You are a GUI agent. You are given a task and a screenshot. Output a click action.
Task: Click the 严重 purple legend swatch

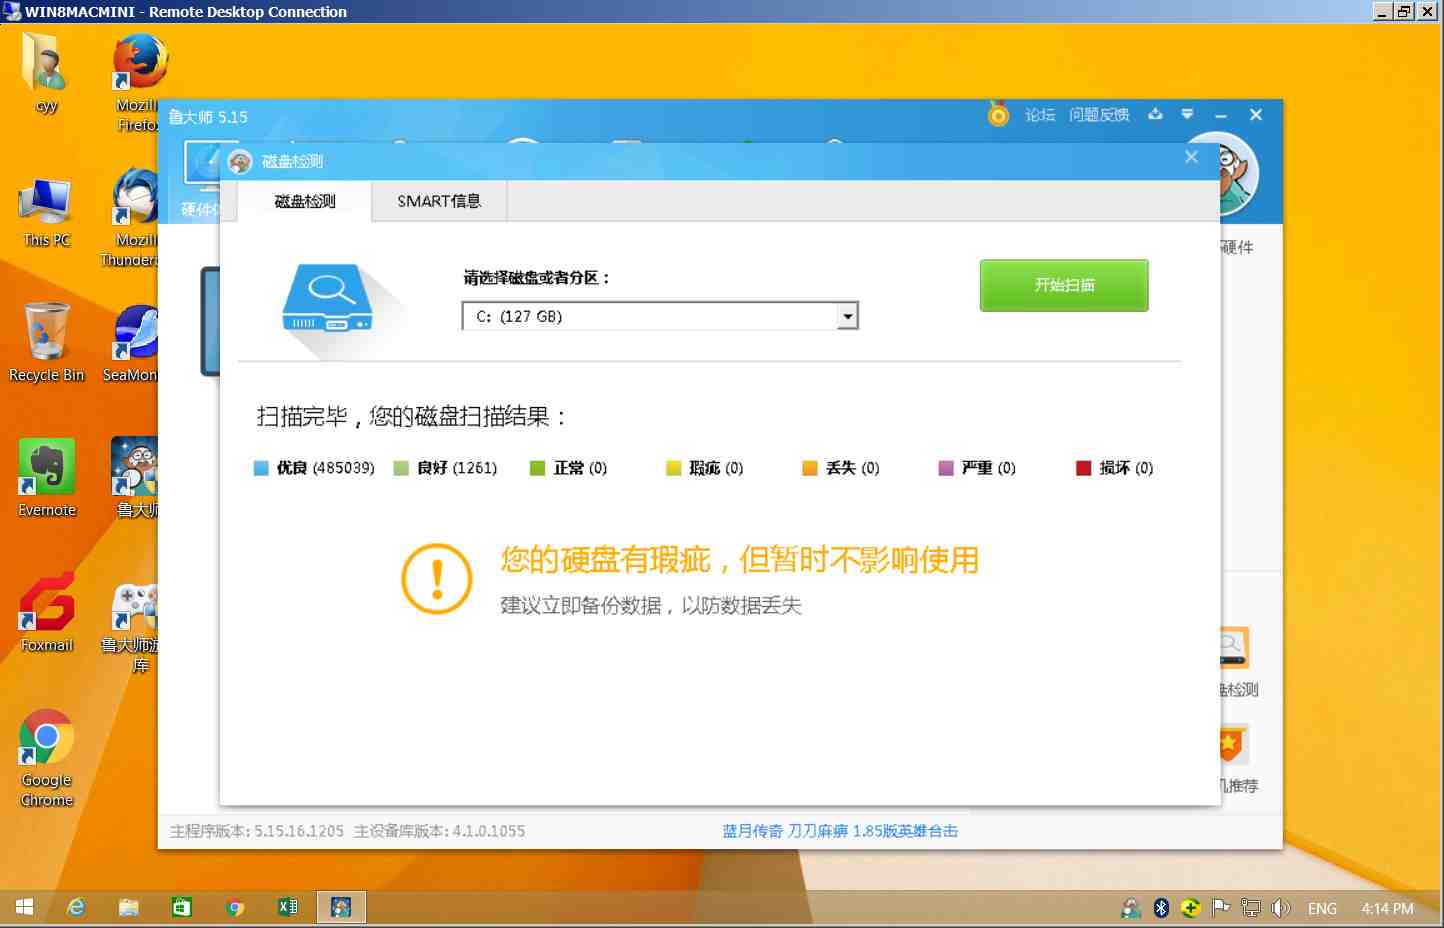pyautogui.click(x=946, y=468)
